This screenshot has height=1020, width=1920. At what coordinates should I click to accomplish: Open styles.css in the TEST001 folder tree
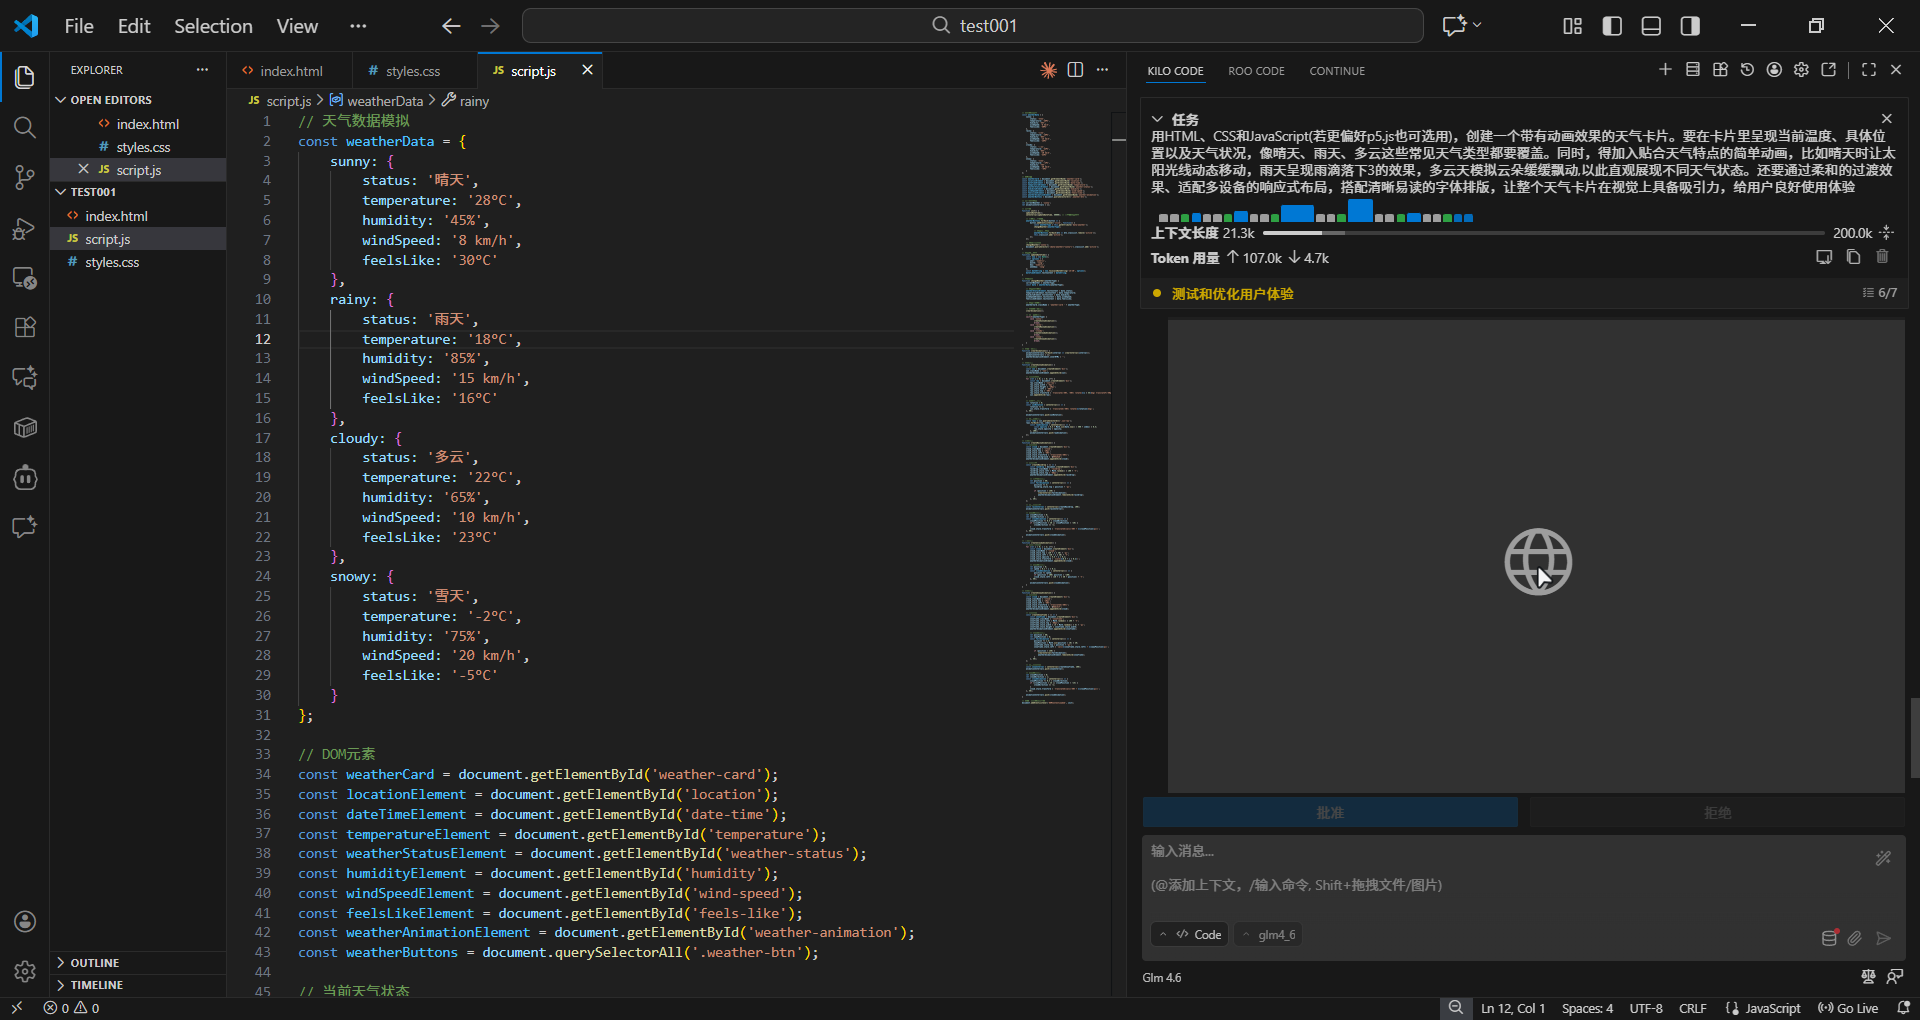pyautogui.click(x=112, y=262)
